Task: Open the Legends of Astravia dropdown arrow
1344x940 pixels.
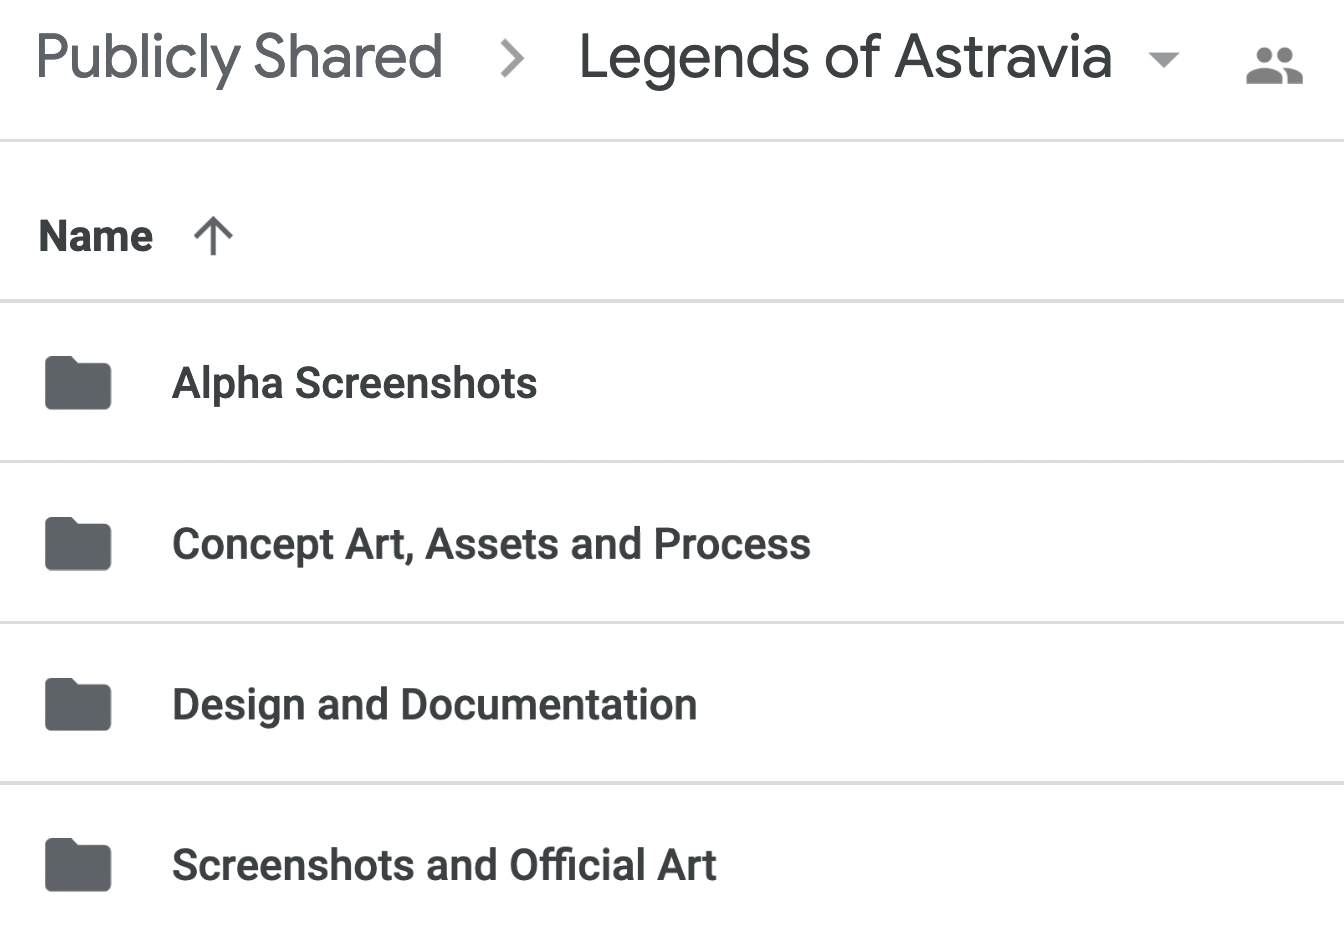Action: 1163,59
